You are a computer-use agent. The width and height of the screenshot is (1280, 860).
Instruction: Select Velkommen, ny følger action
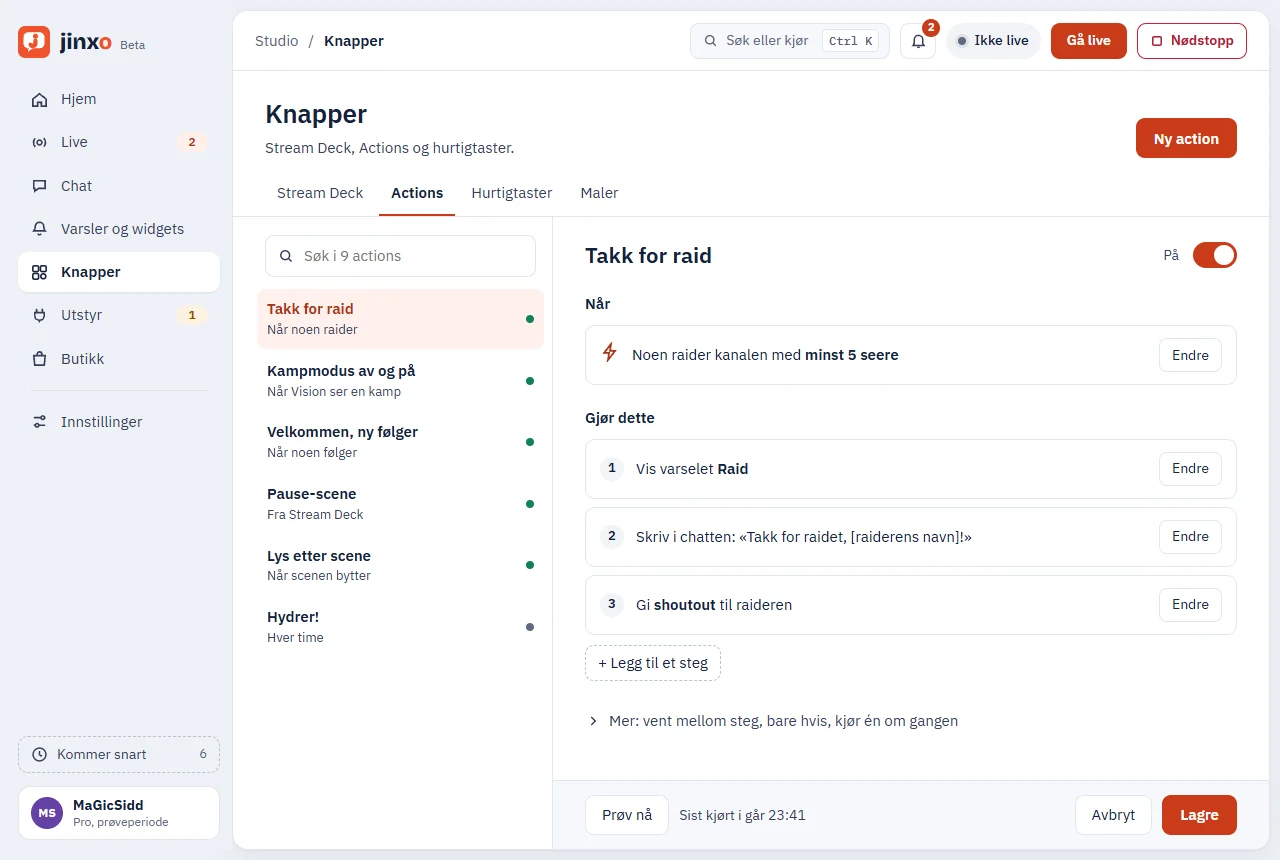[x=400, y=442]
